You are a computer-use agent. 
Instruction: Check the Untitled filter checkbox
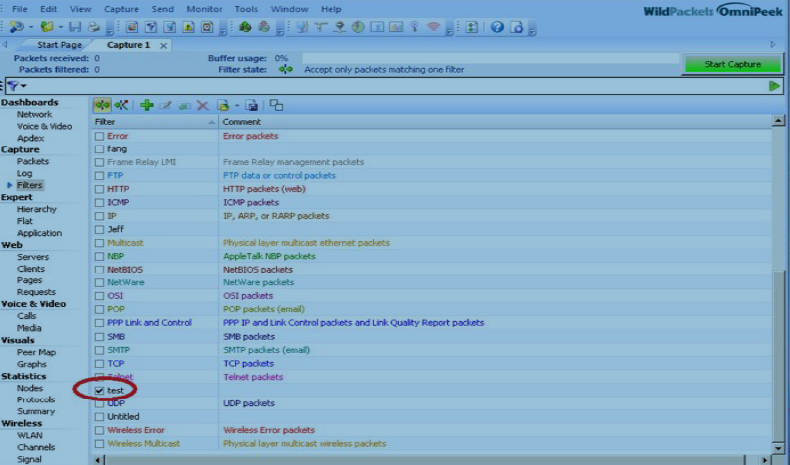click(99, 417)
